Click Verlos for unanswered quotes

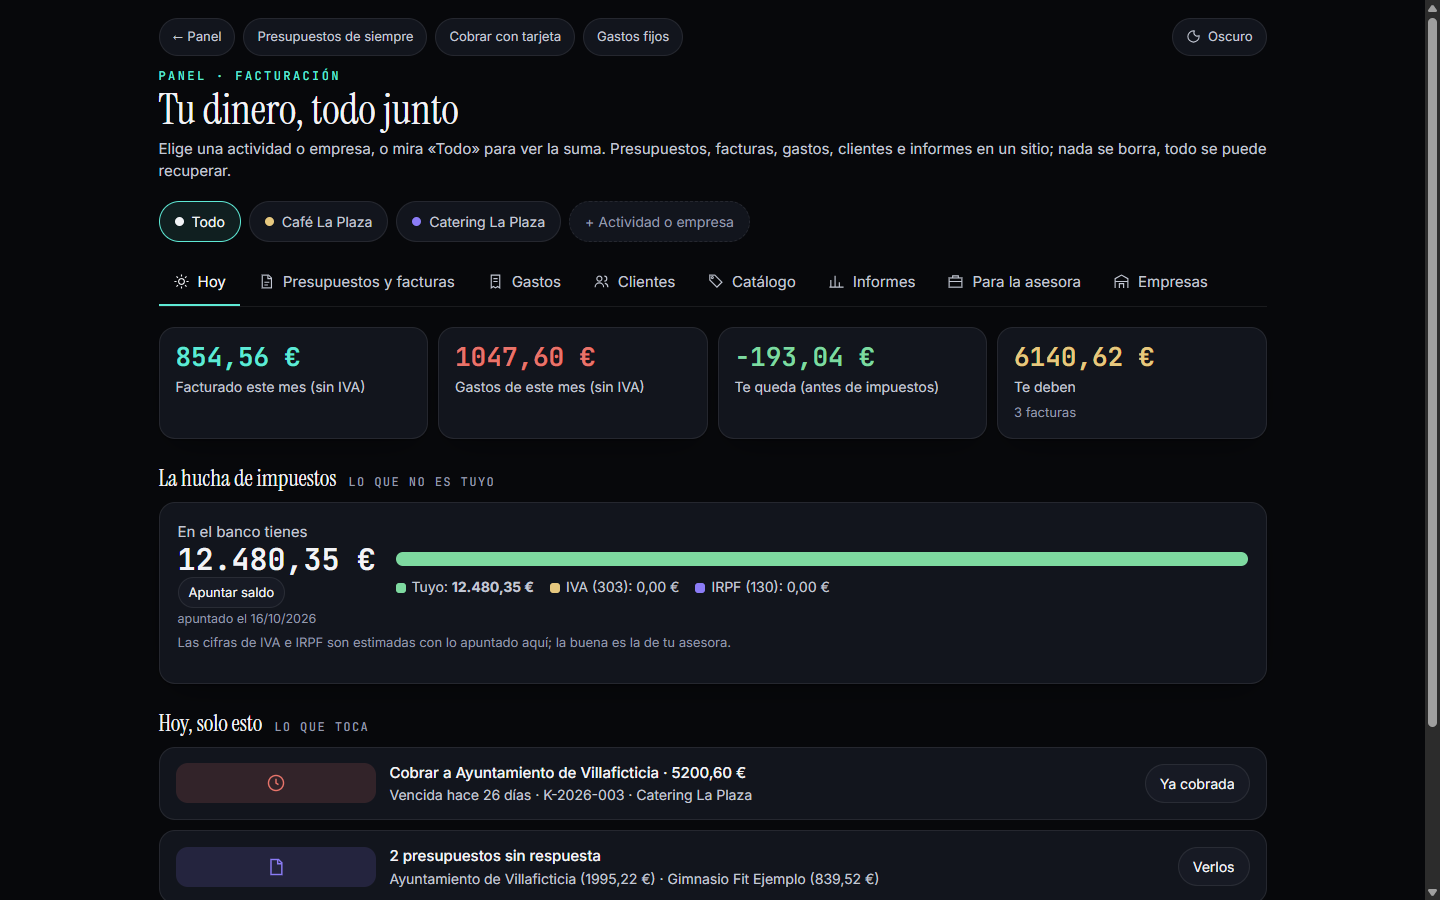pyautogui.click(x=1214, y=867)
